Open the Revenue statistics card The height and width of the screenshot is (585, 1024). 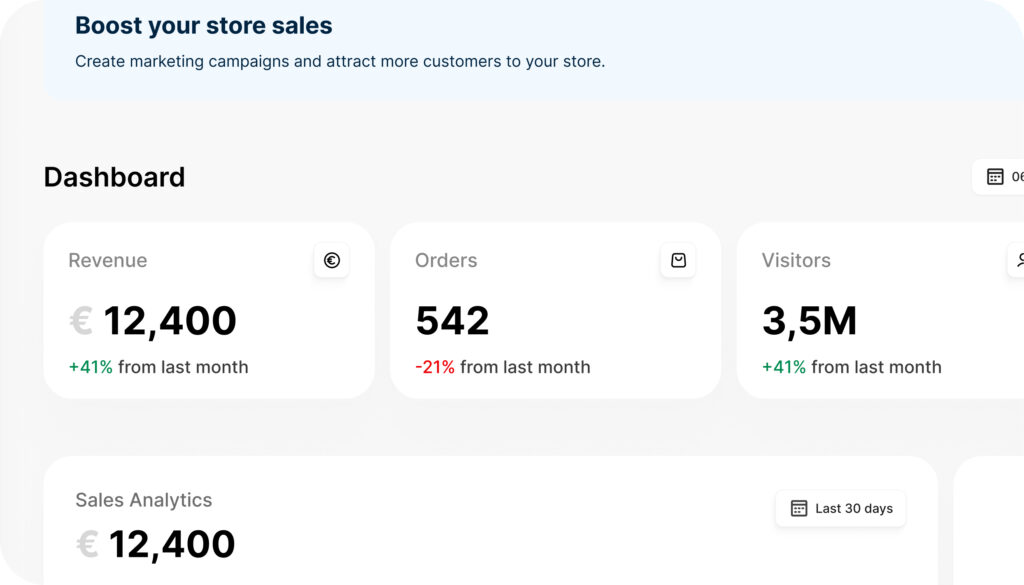[x=209, y=311]
